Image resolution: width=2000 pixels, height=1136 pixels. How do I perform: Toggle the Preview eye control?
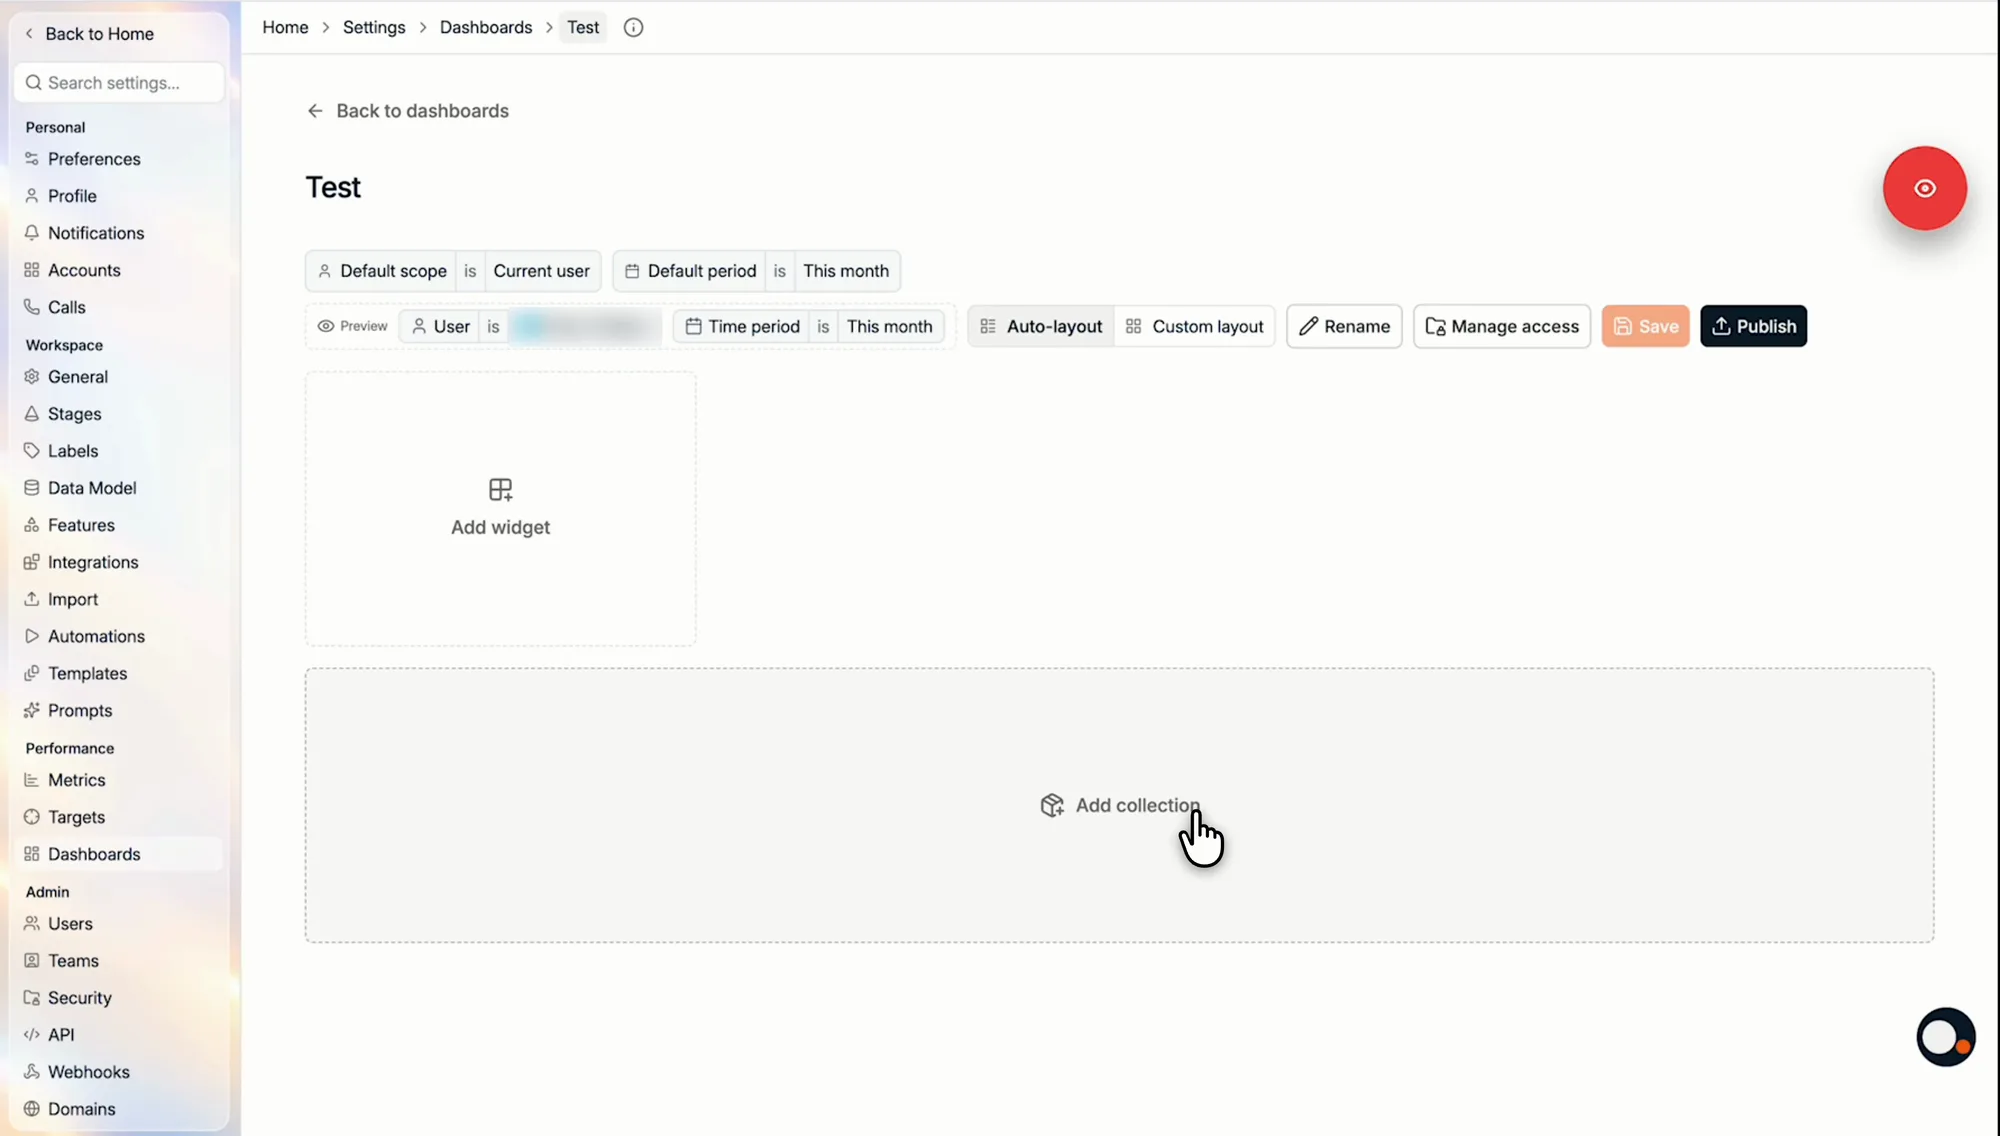point(352,326)
